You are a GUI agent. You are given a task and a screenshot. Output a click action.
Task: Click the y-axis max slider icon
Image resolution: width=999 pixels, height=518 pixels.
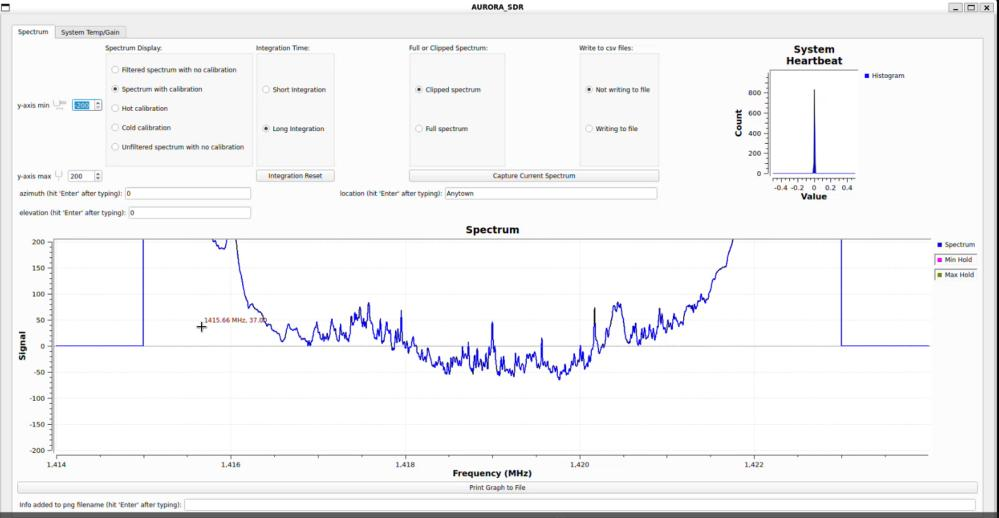point(59,175)
